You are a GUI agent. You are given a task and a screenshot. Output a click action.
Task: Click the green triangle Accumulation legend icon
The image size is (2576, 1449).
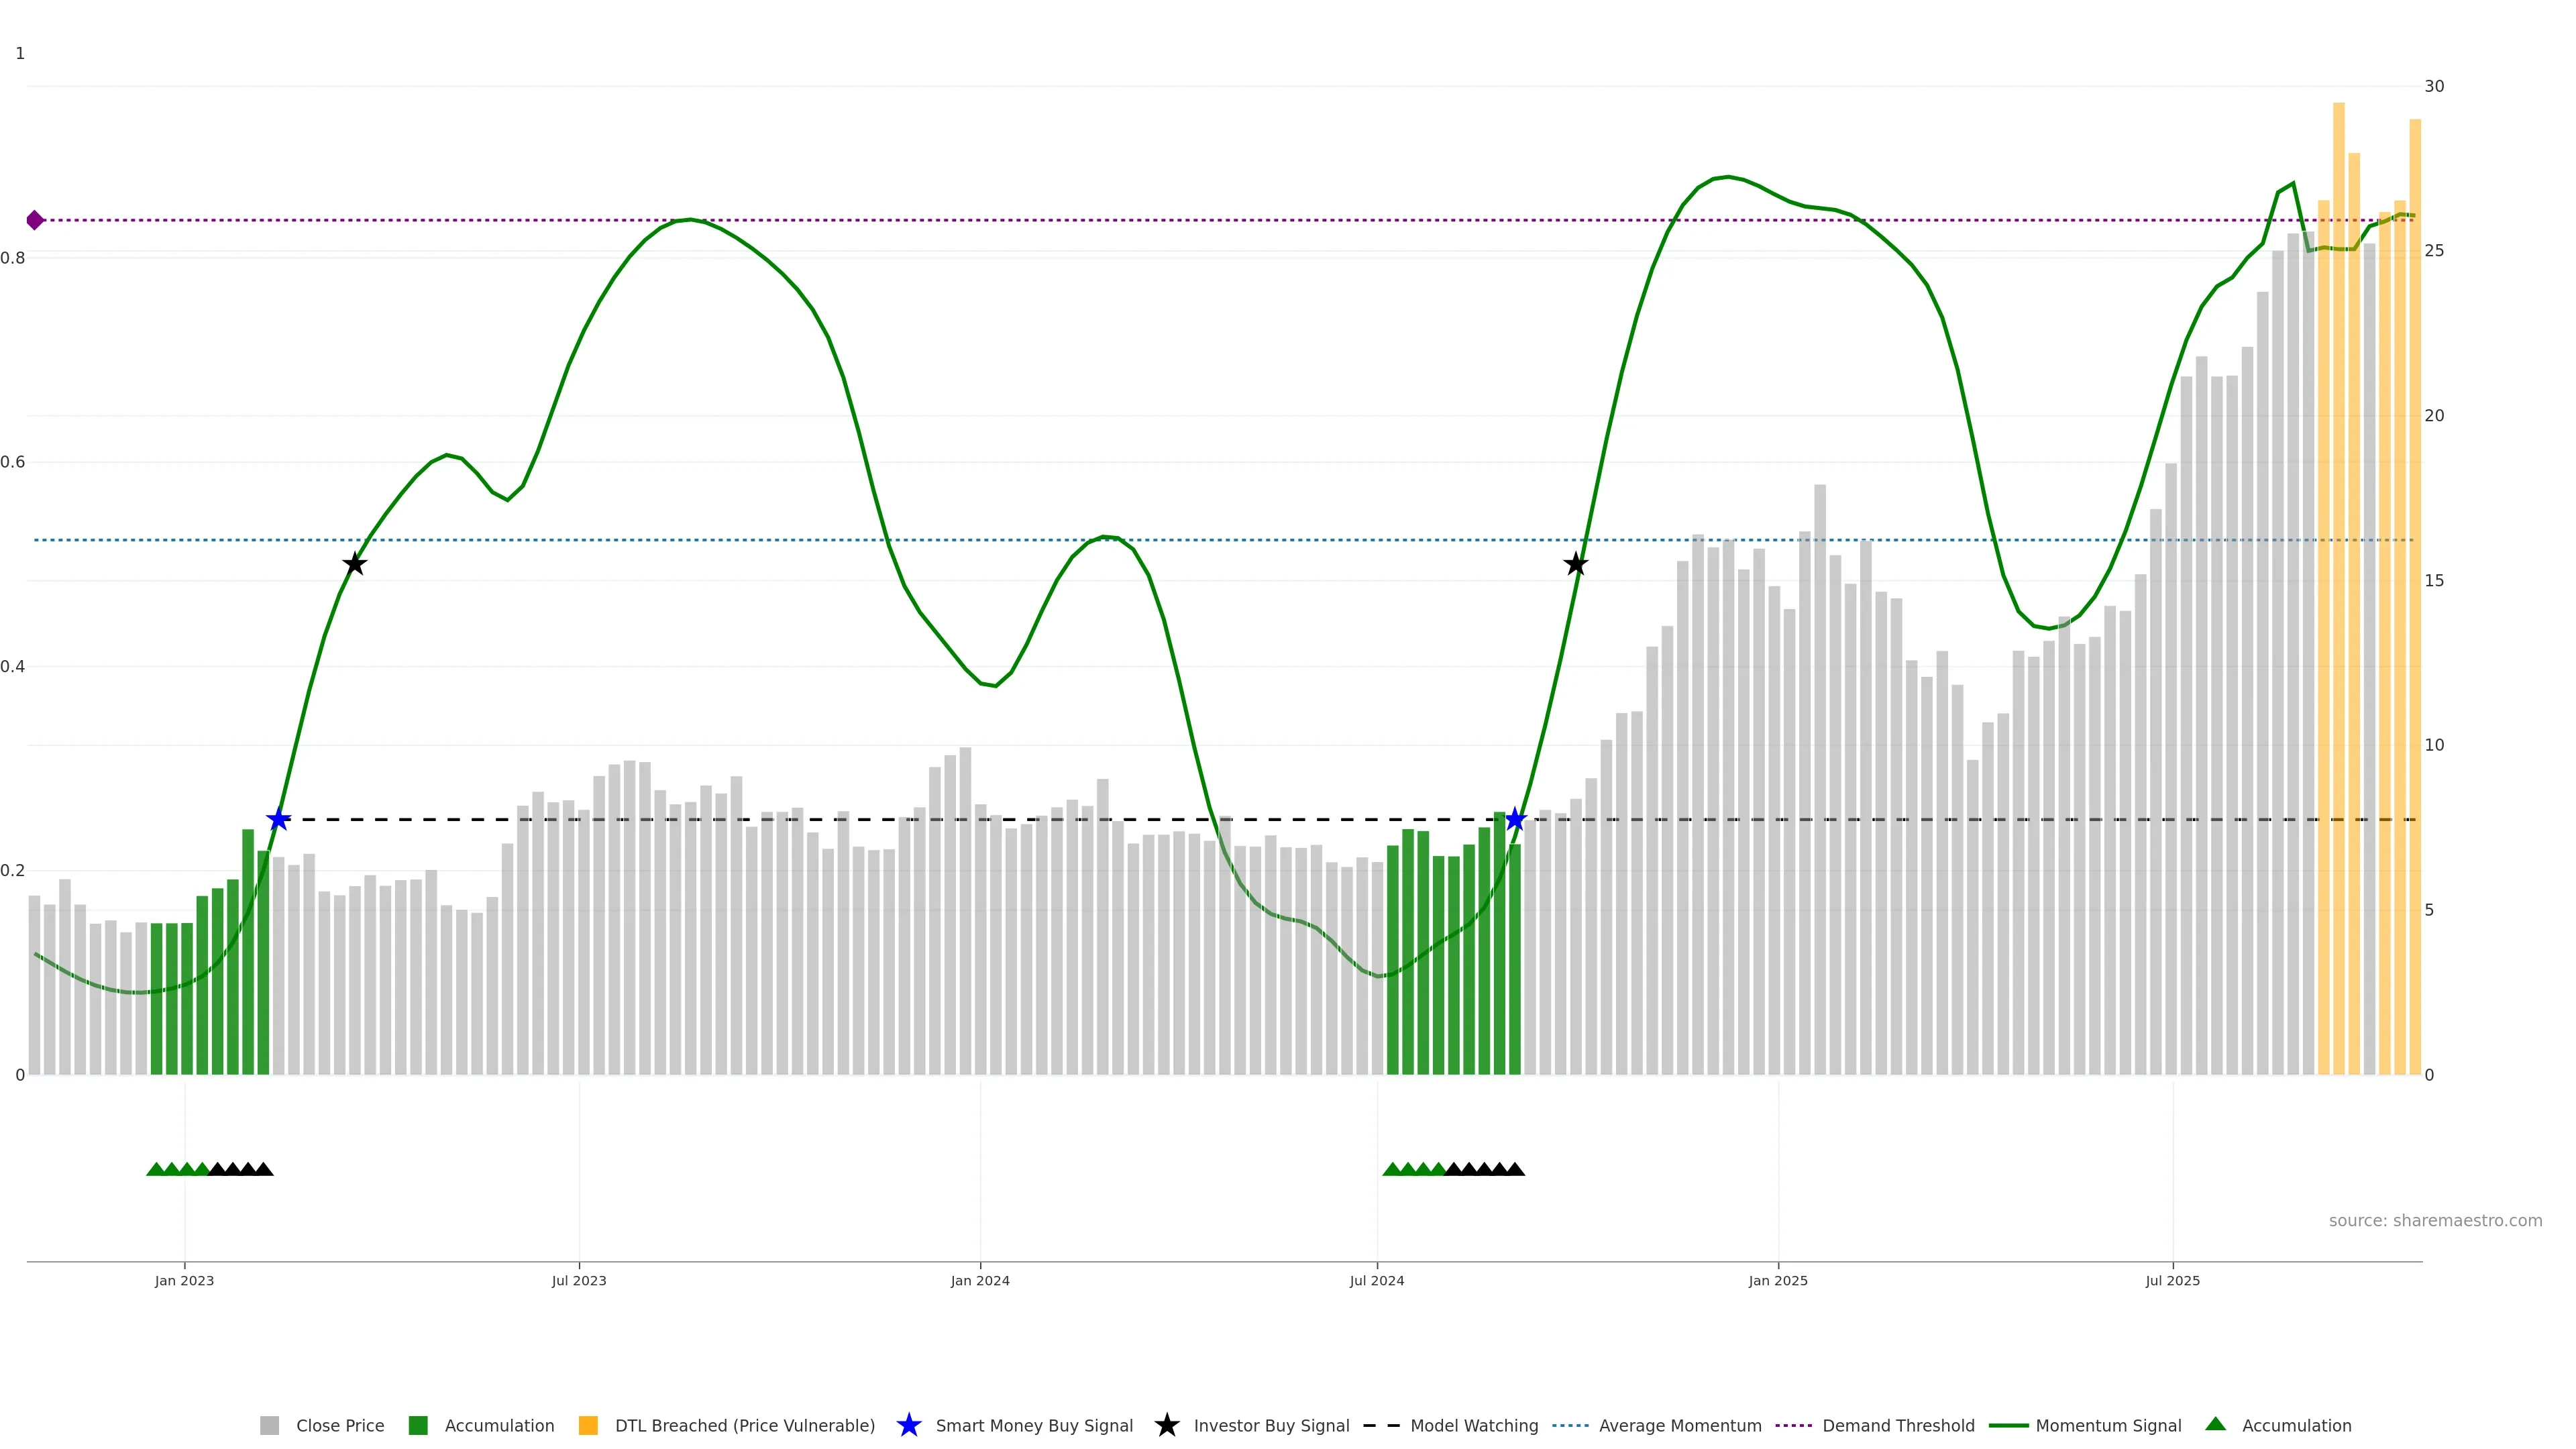pyautogui.click(x=2215, y=1425)
